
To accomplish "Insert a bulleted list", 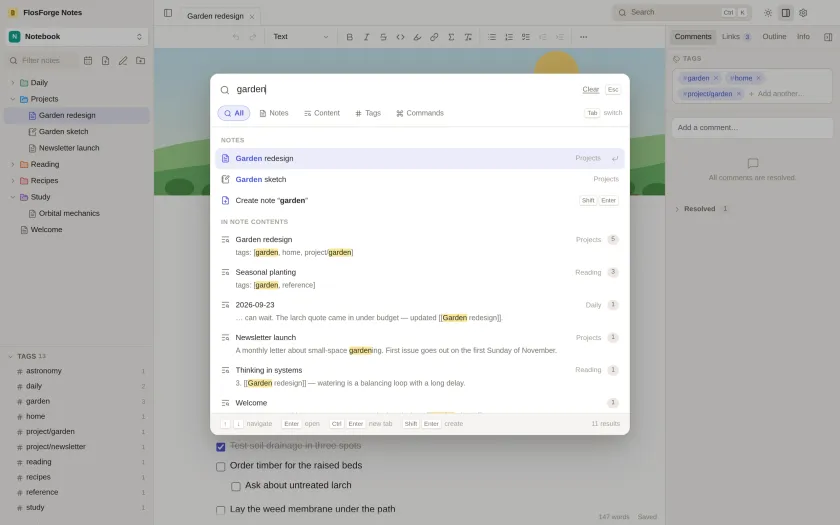I will 492,37.
